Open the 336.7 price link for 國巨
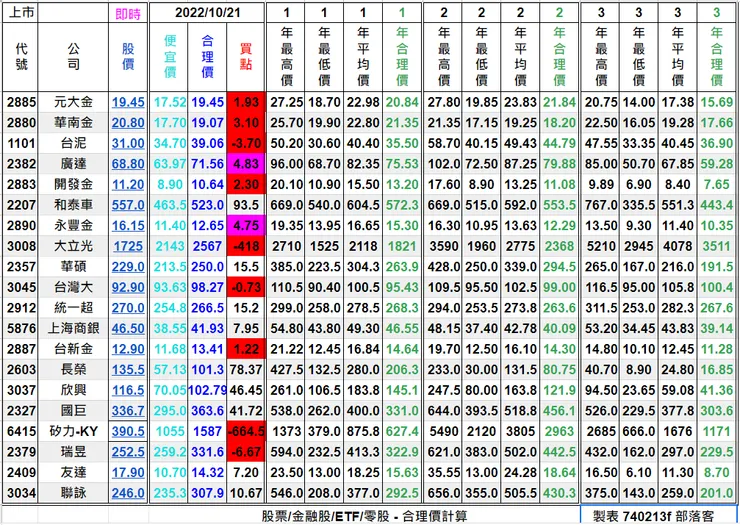Image resolution: width=740 pixels, height=525 pixels. pyautogui.click(x=128, y=411)
